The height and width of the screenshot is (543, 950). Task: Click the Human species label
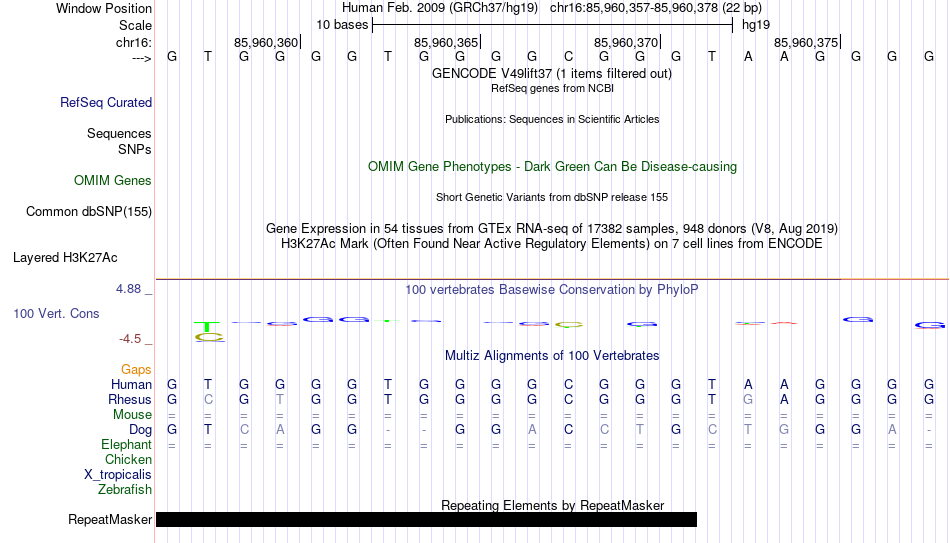(x=131, y=384)
